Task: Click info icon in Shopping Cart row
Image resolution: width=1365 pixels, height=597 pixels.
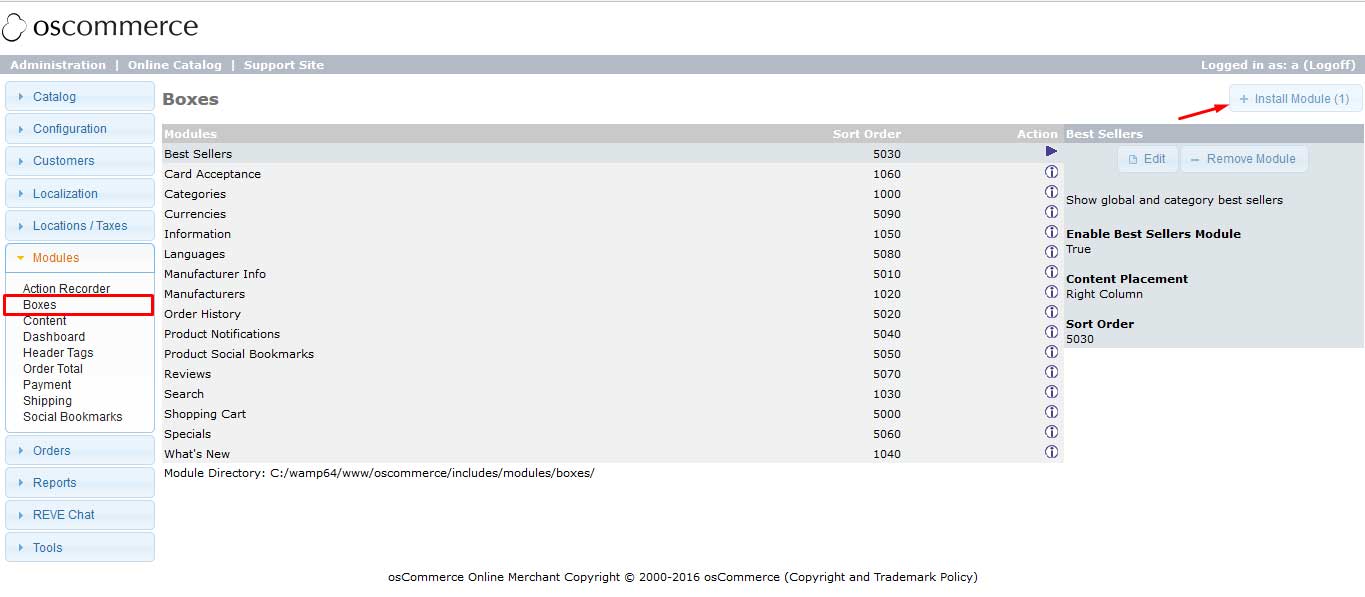Action: (1051, 412)
